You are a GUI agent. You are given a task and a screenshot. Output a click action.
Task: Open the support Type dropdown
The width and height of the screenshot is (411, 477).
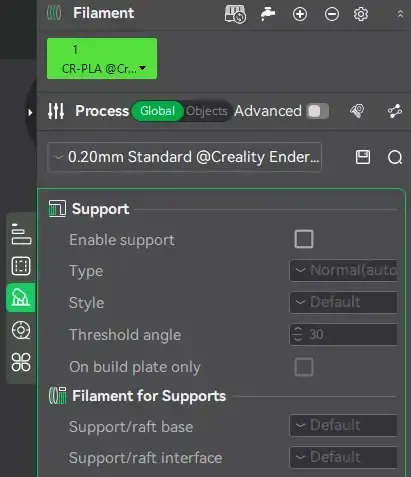[343, 270]
